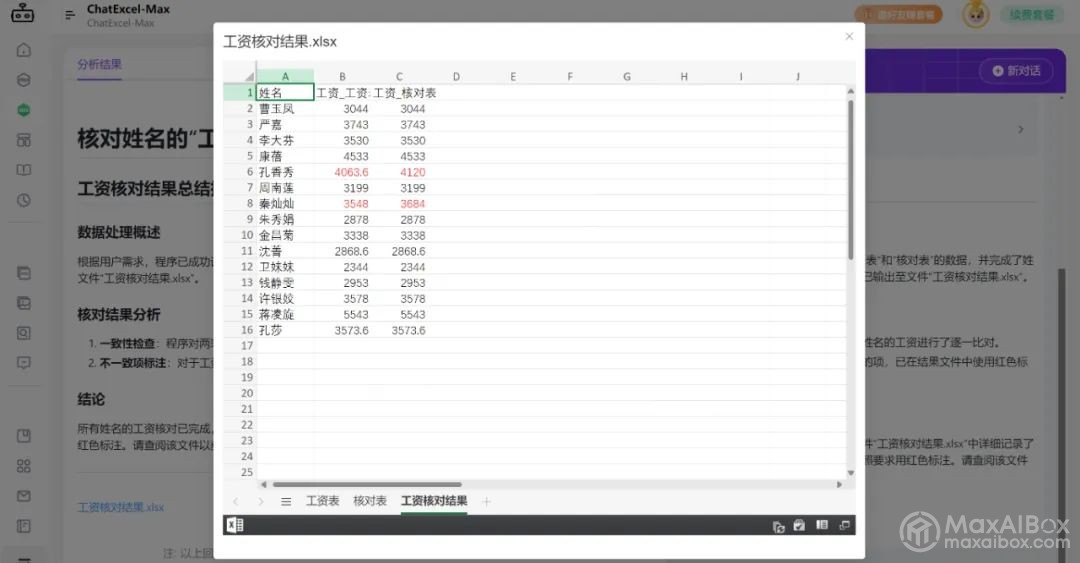The width and height of the screenshot is (1080, 563).
Task: Open the 分析结果 tab in background page
Action: [x=99, y=64]
